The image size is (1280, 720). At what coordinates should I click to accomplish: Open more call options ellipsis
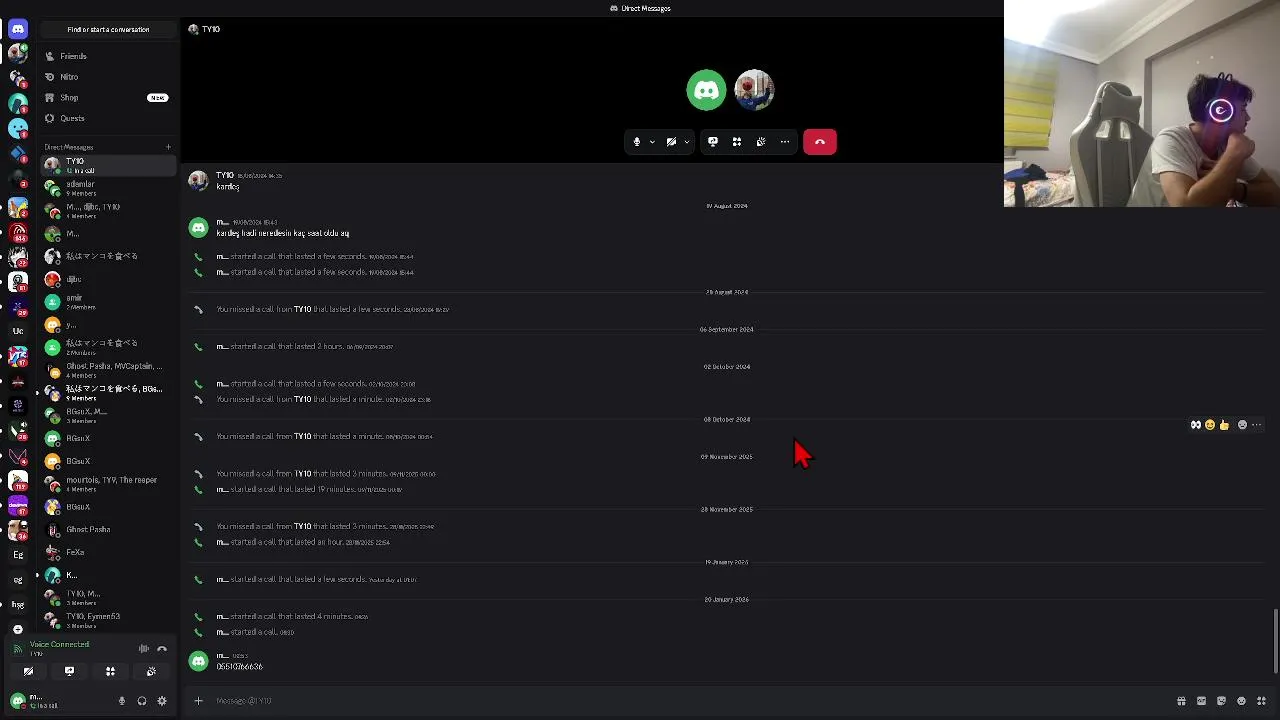pyautogui.click(x=785, y=142)
